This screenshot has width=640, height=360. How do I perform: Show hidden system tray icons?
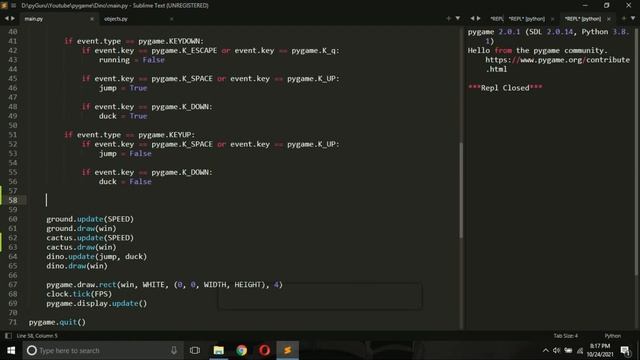coord(546,350)
